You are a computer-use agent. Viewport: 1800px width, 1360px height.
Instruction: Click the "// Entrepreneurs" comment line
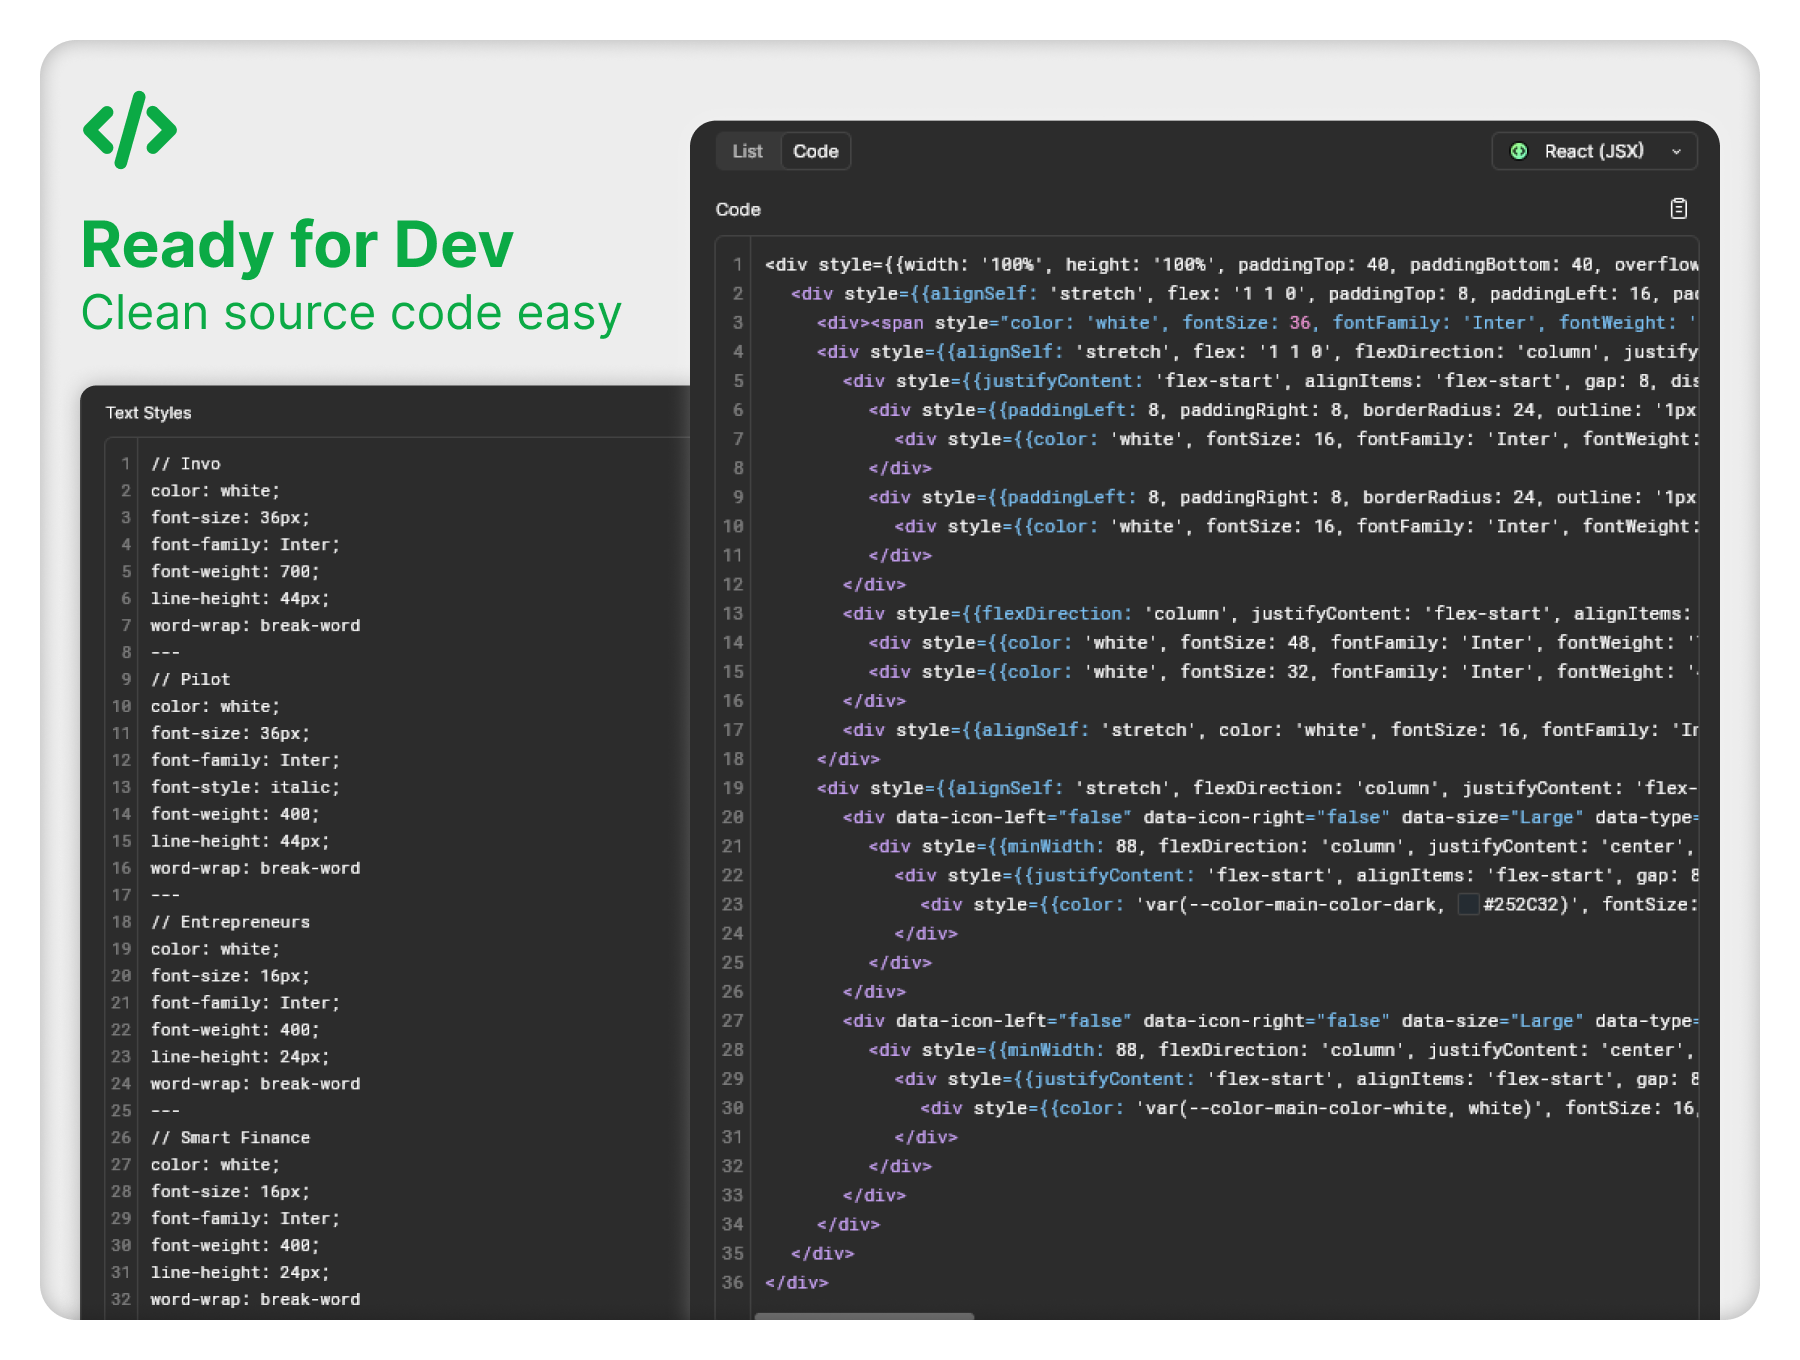pyautogui.click(x=230, y=922)
